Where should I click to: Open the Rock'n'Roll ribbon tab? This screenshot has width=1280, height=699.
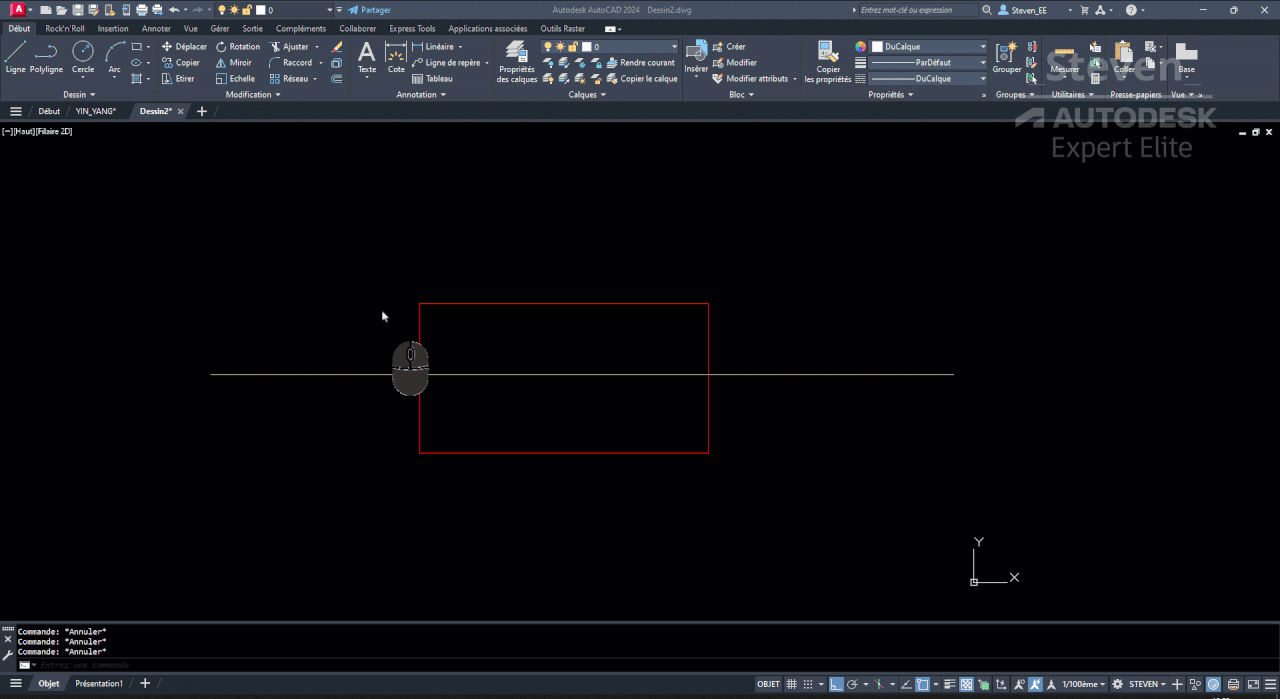click(65, 29)
